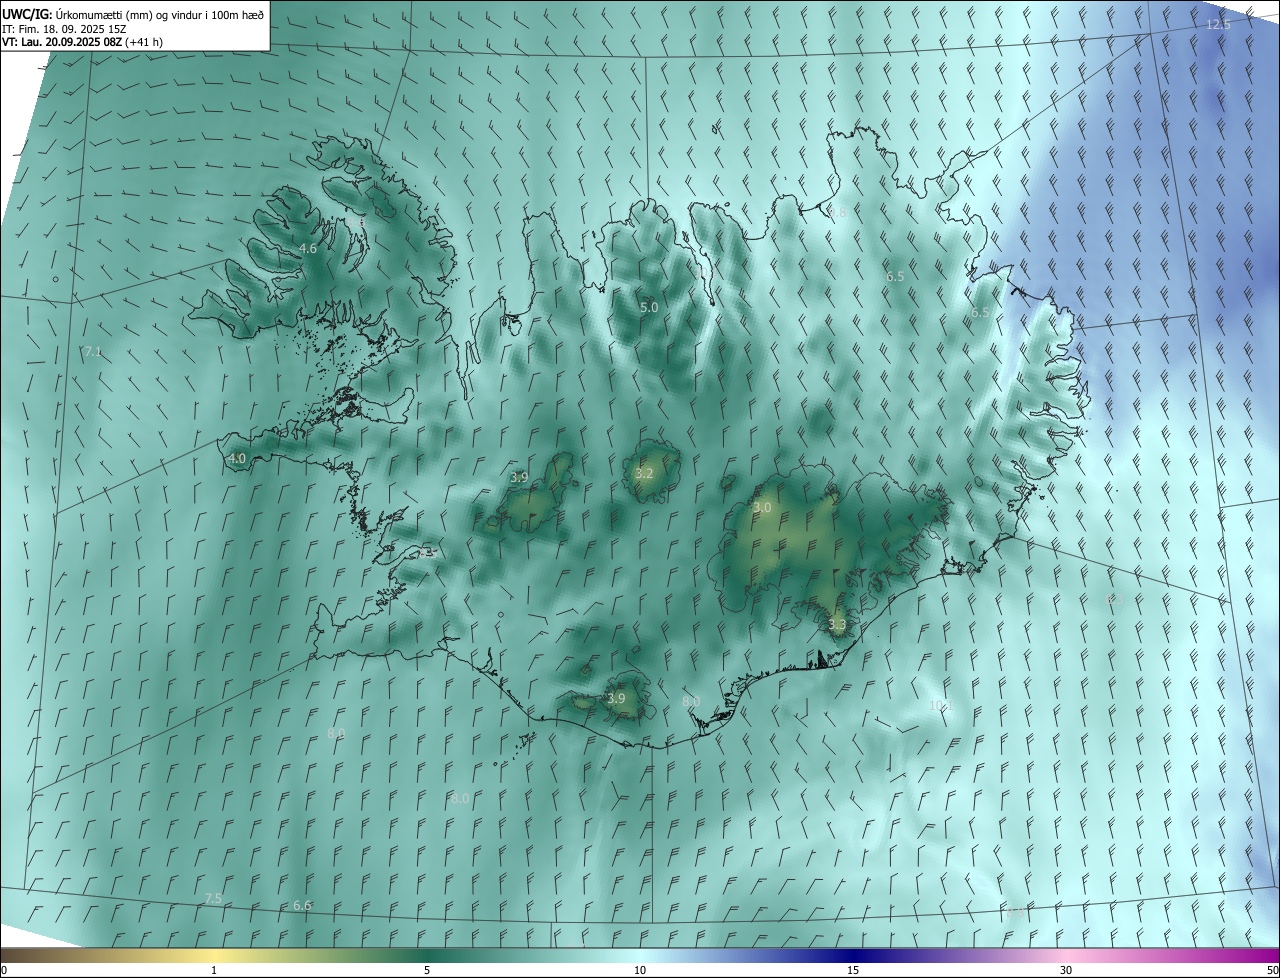
Task: Click the 6.8 value in northeast Iceland
Action: pos(837,213)
